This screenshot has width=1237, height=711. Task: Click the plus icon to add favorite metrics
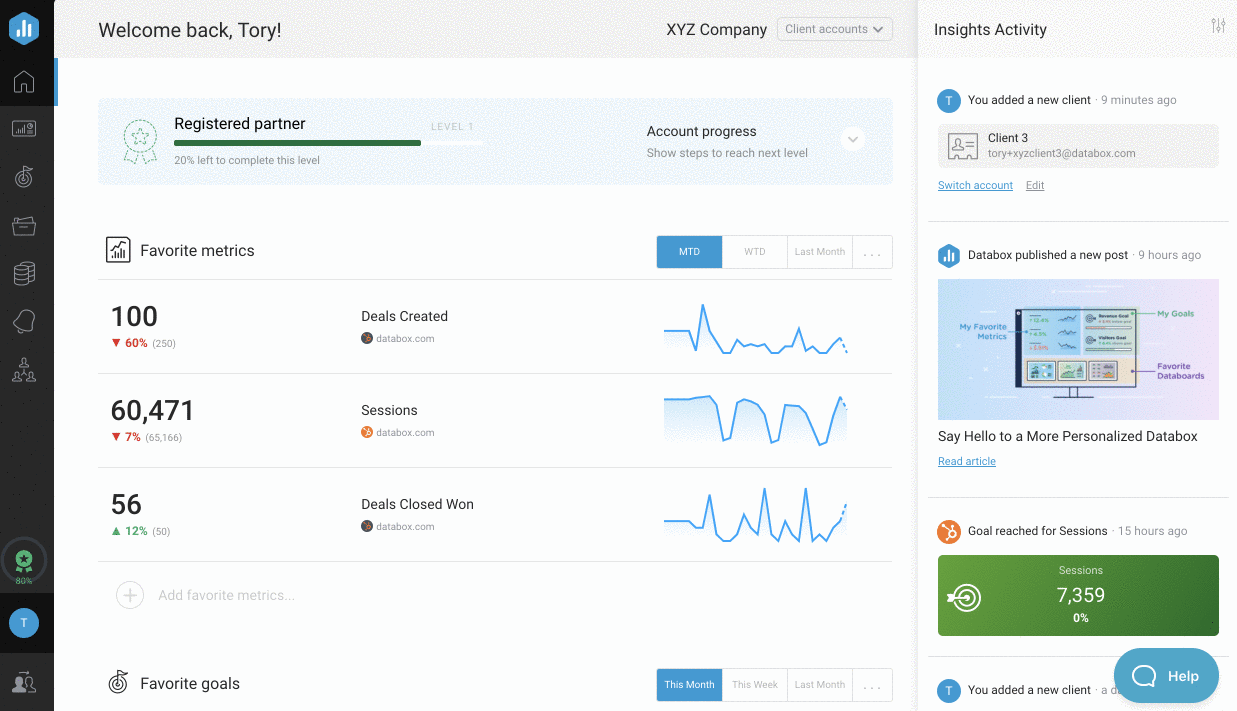click(130, 595)
